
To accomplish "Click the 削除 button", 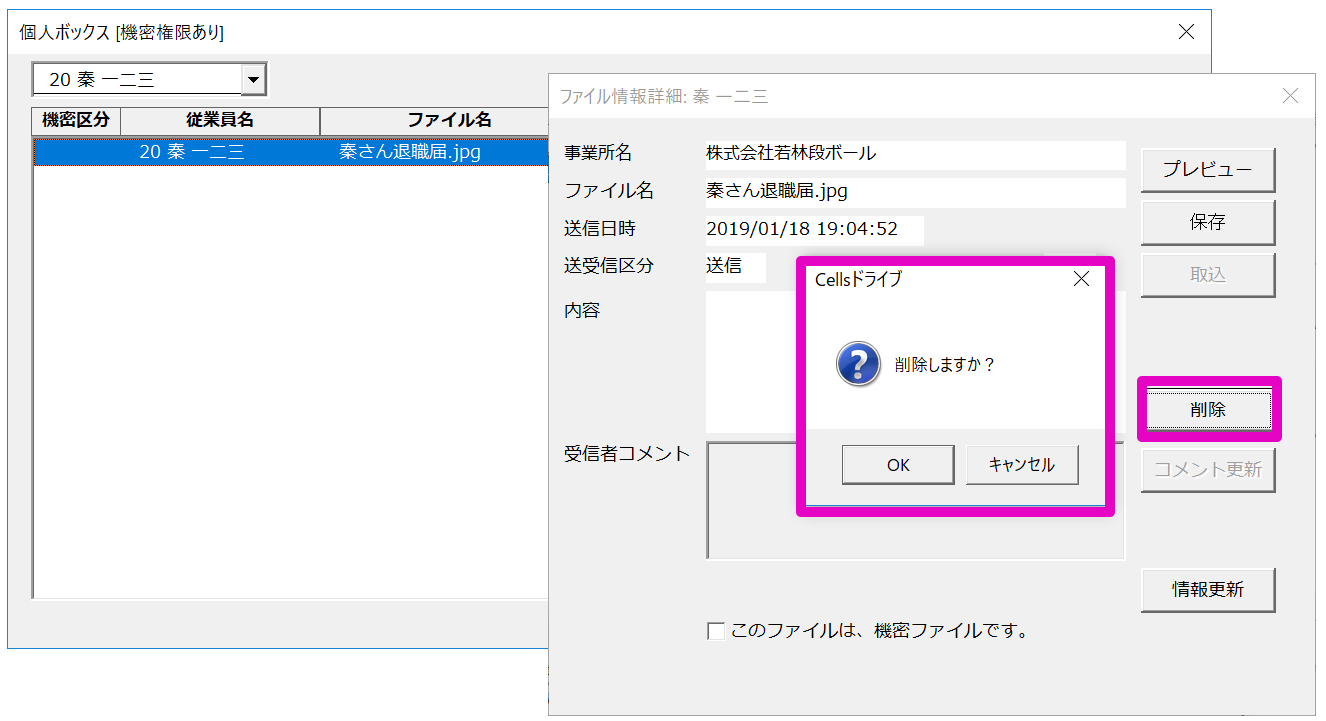I will click(1208, 410).
